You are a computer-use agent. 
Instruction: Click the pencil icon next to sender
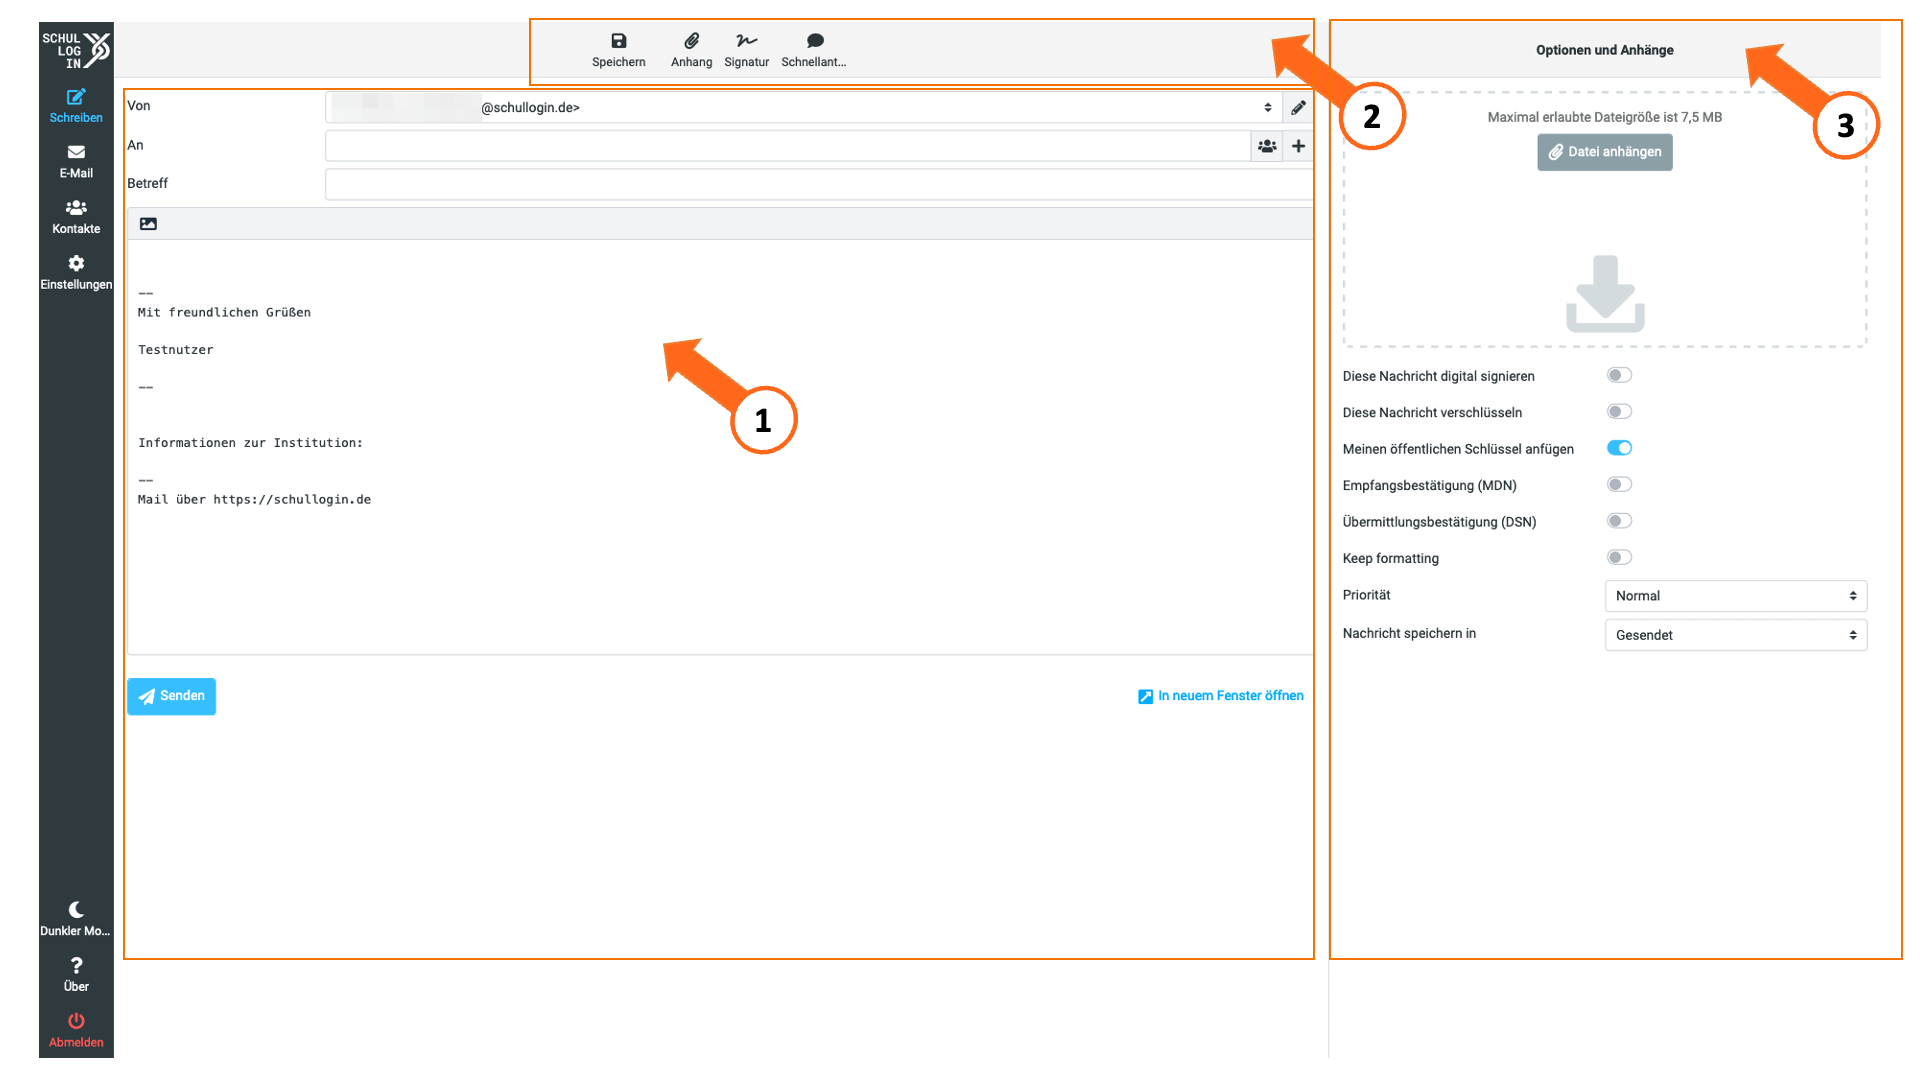[1298, 107]
